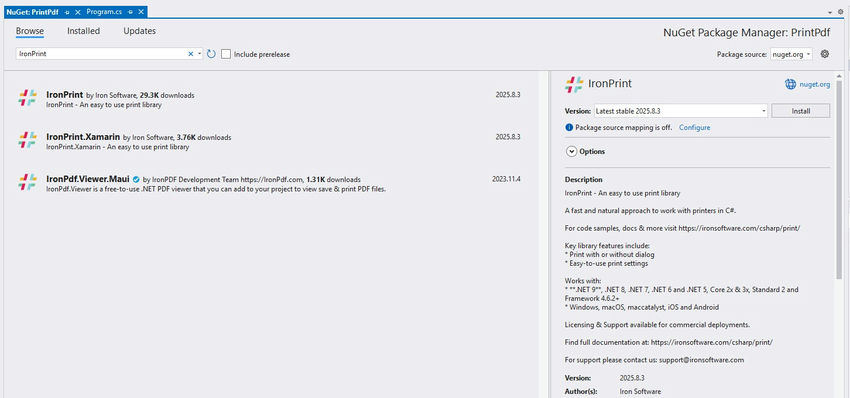Expand the Options section
This screenshot has height=398, width=850.
pyautogui.click(x=571, y=152)
